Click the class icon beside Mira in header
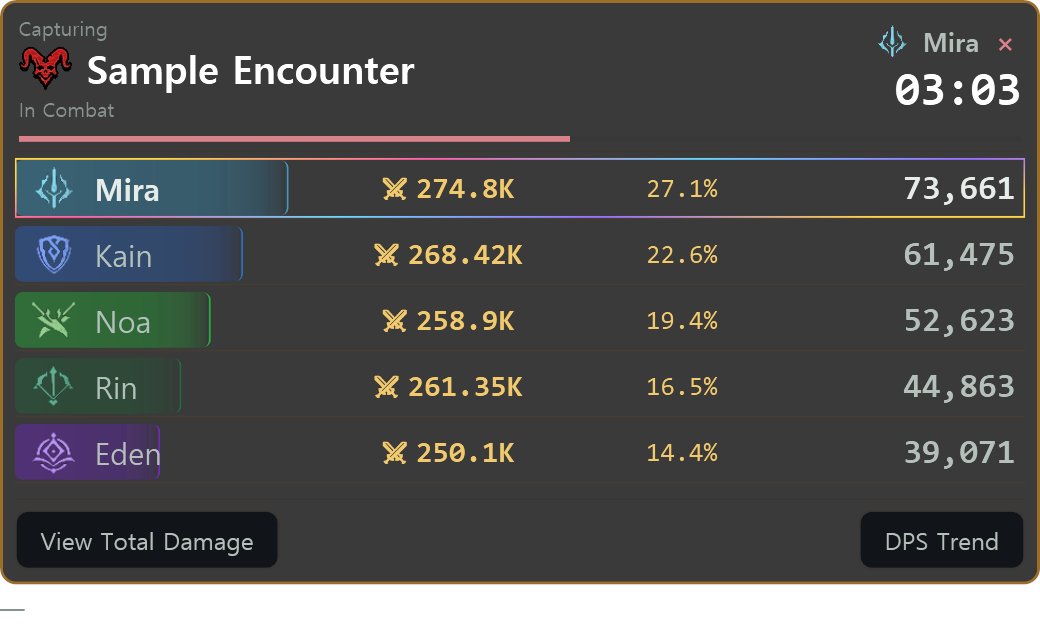The width and height of the screenshot is (1040, 630). click(892, 42)
